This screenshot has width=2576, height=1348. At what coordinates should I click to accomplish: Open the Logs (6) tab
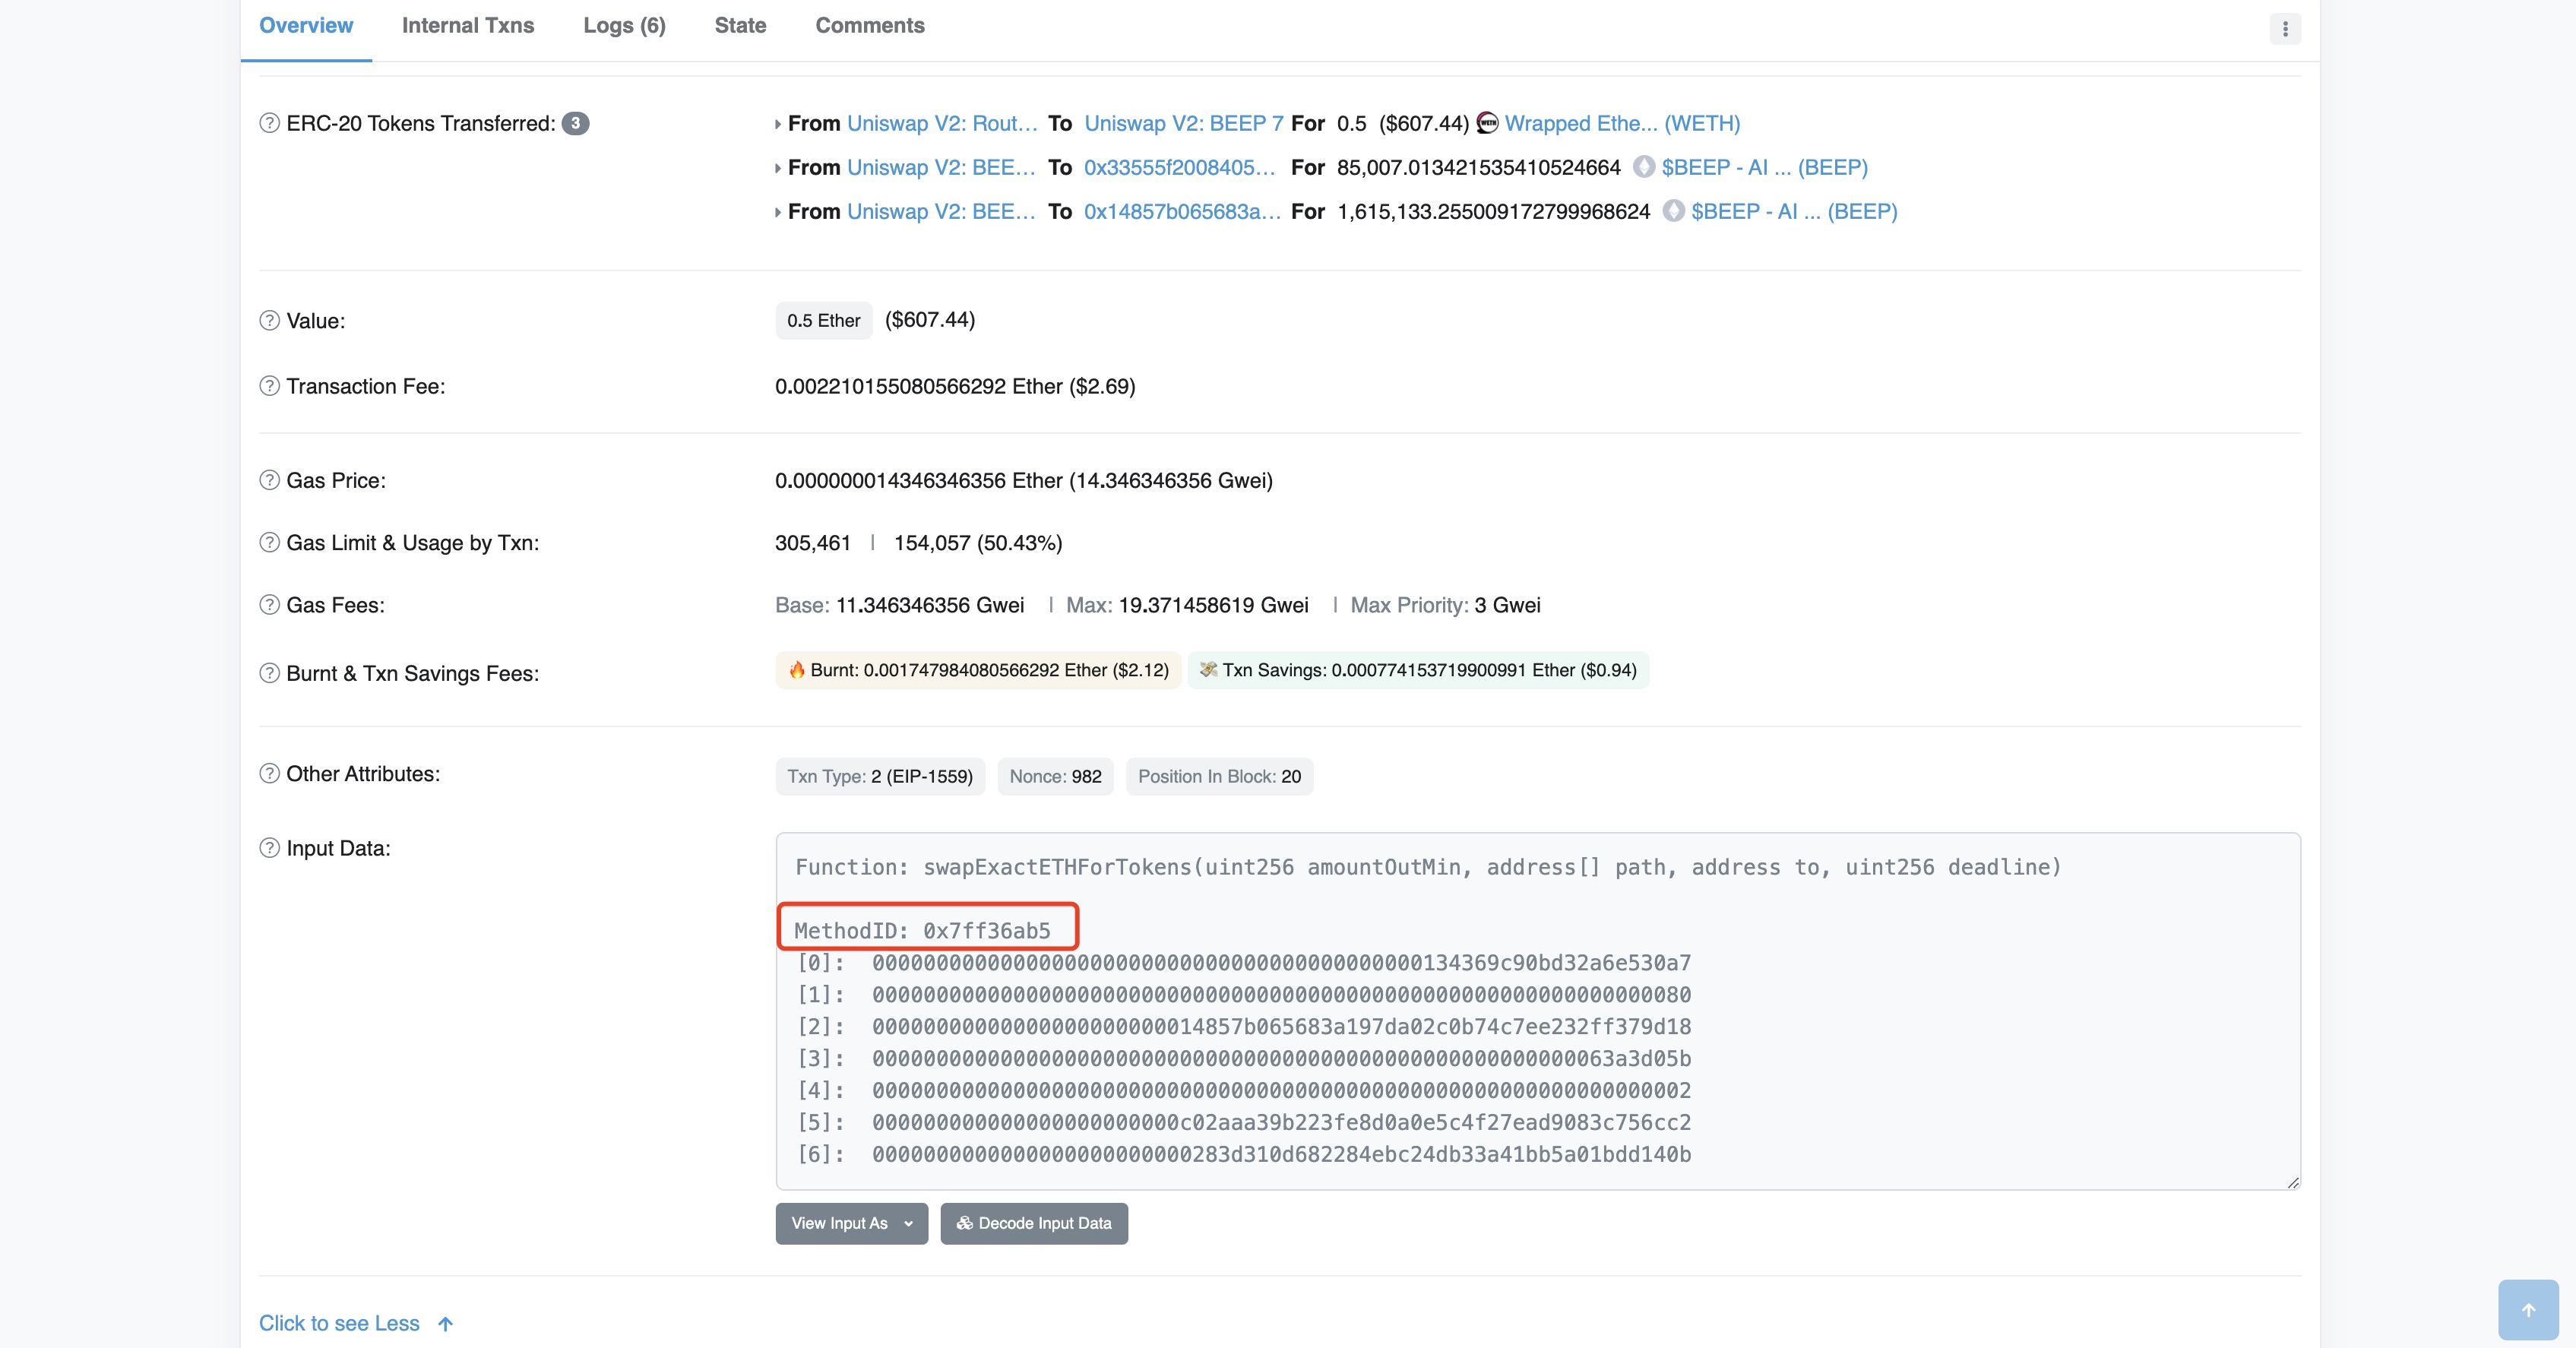(x=624, y=26)
